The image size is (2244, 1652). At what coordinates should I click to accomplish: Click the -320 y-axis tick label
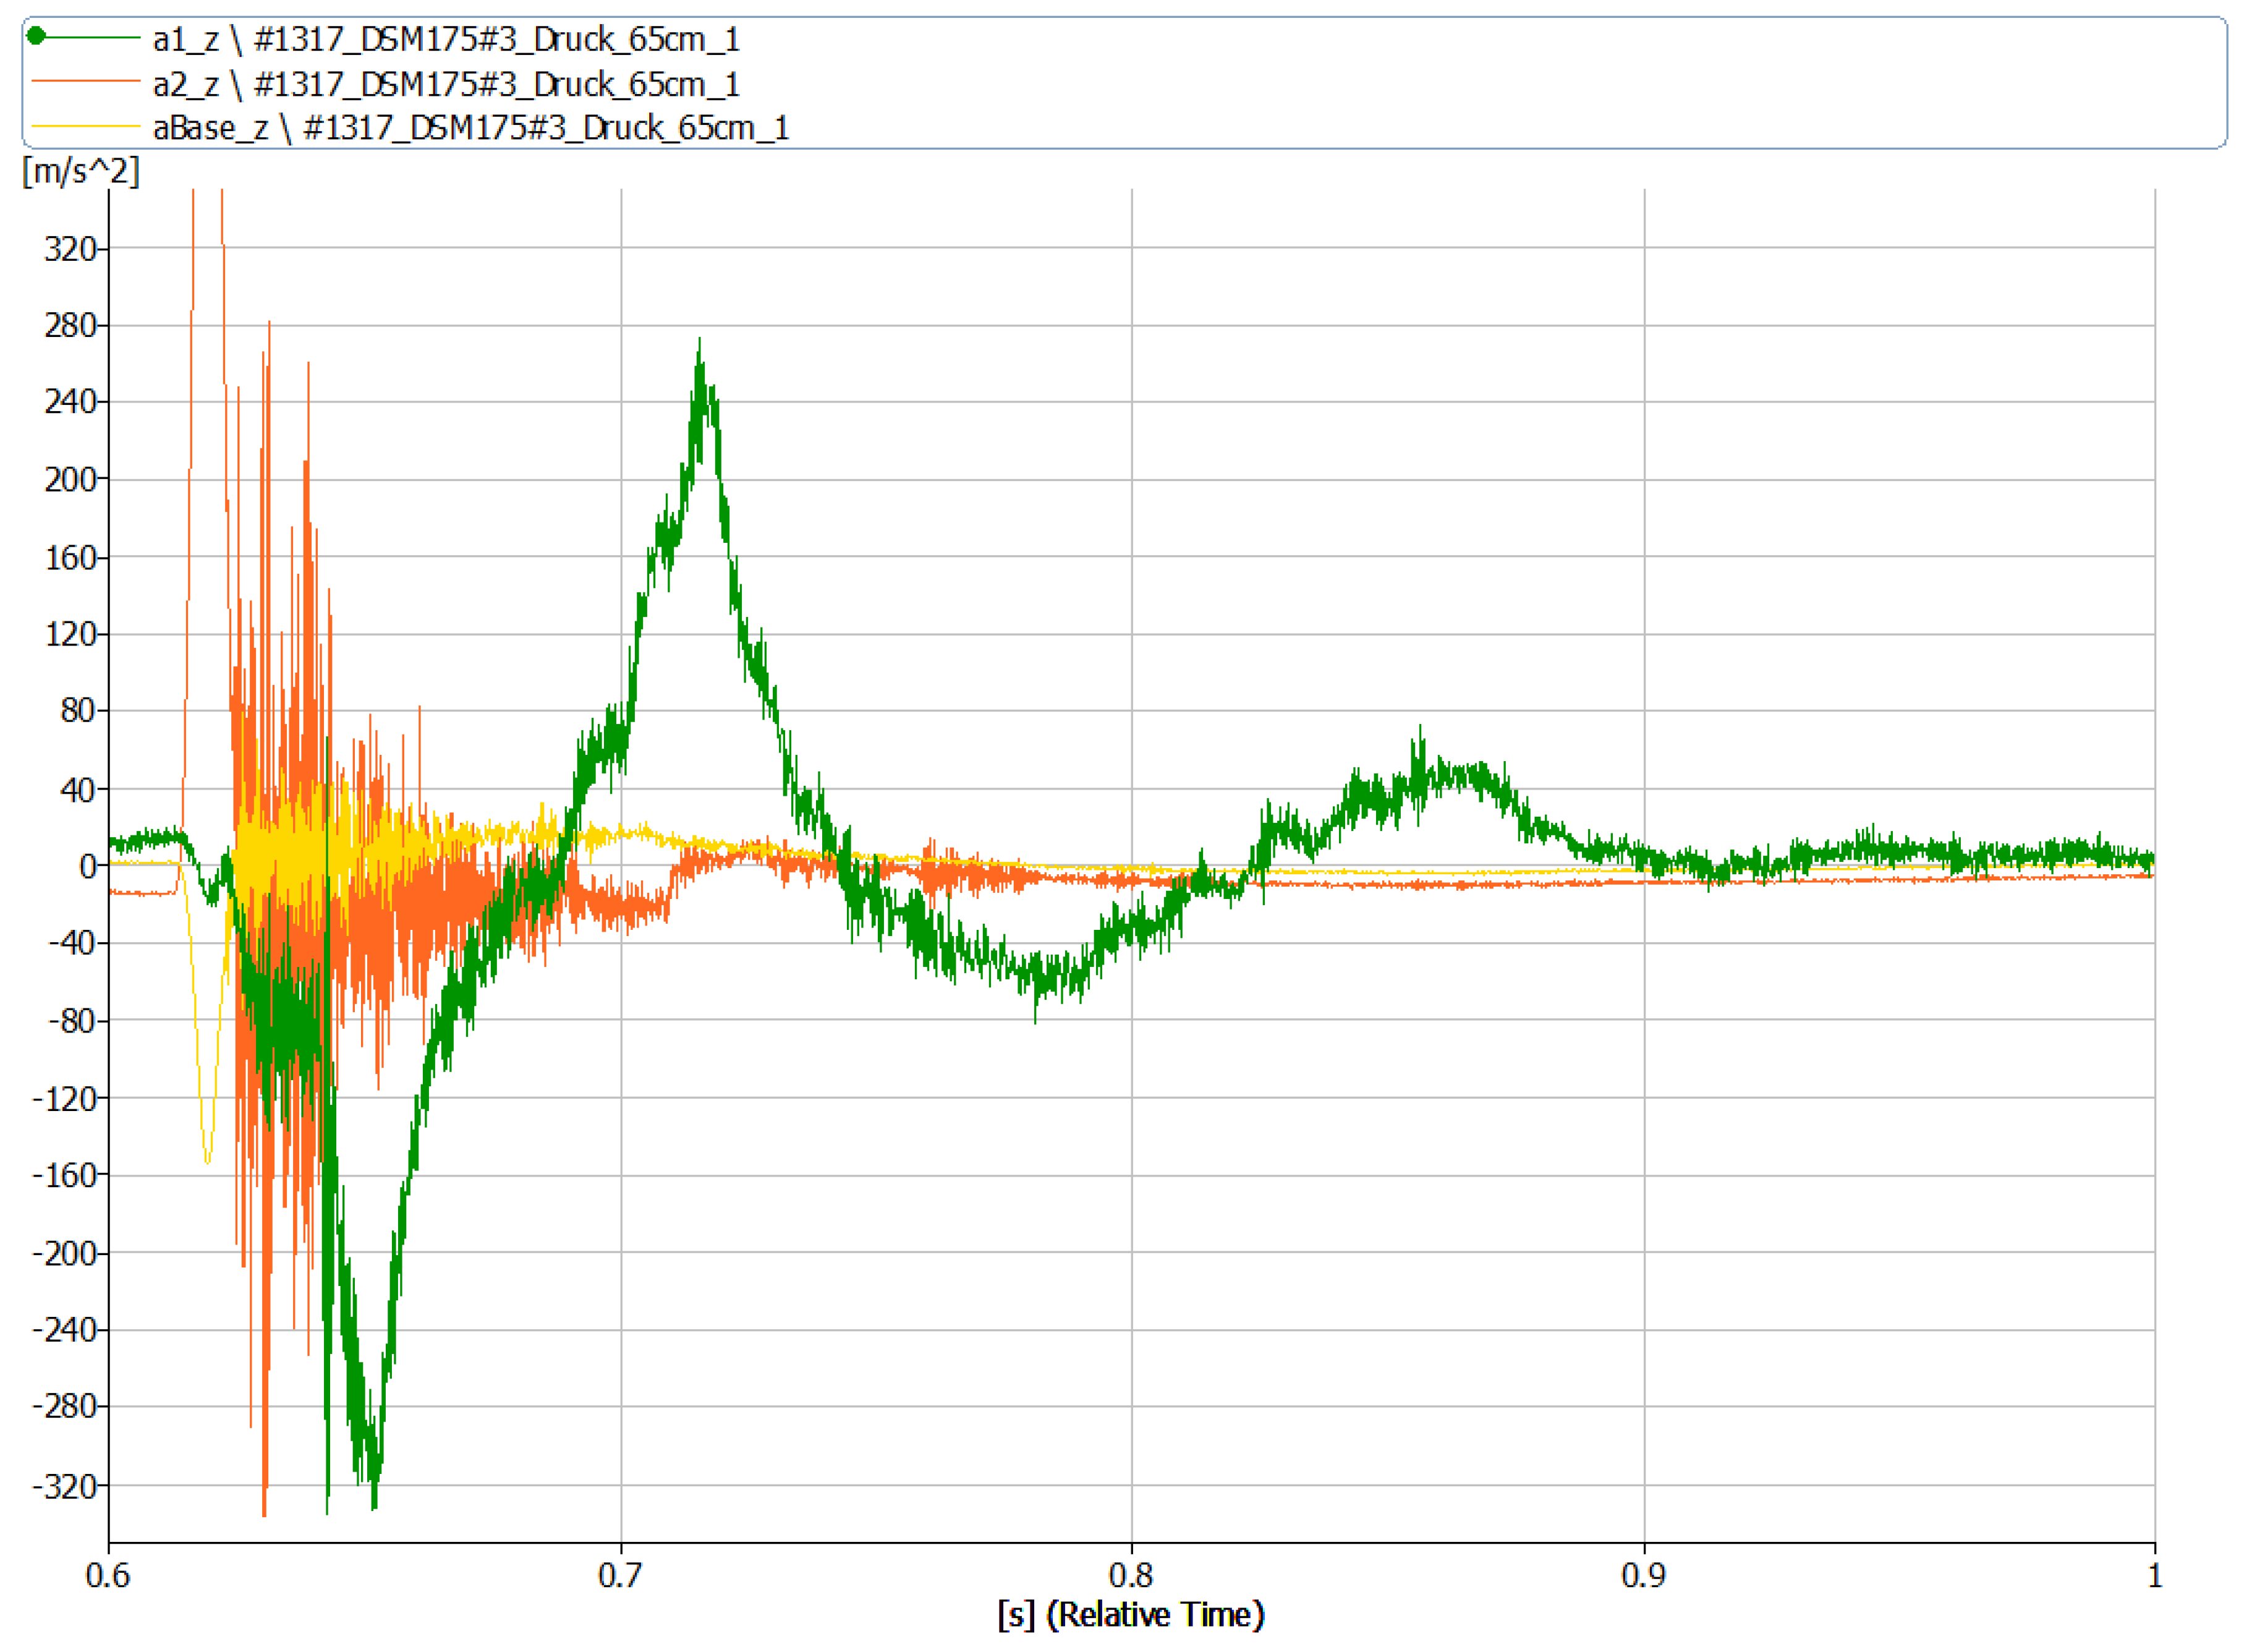65,1487
